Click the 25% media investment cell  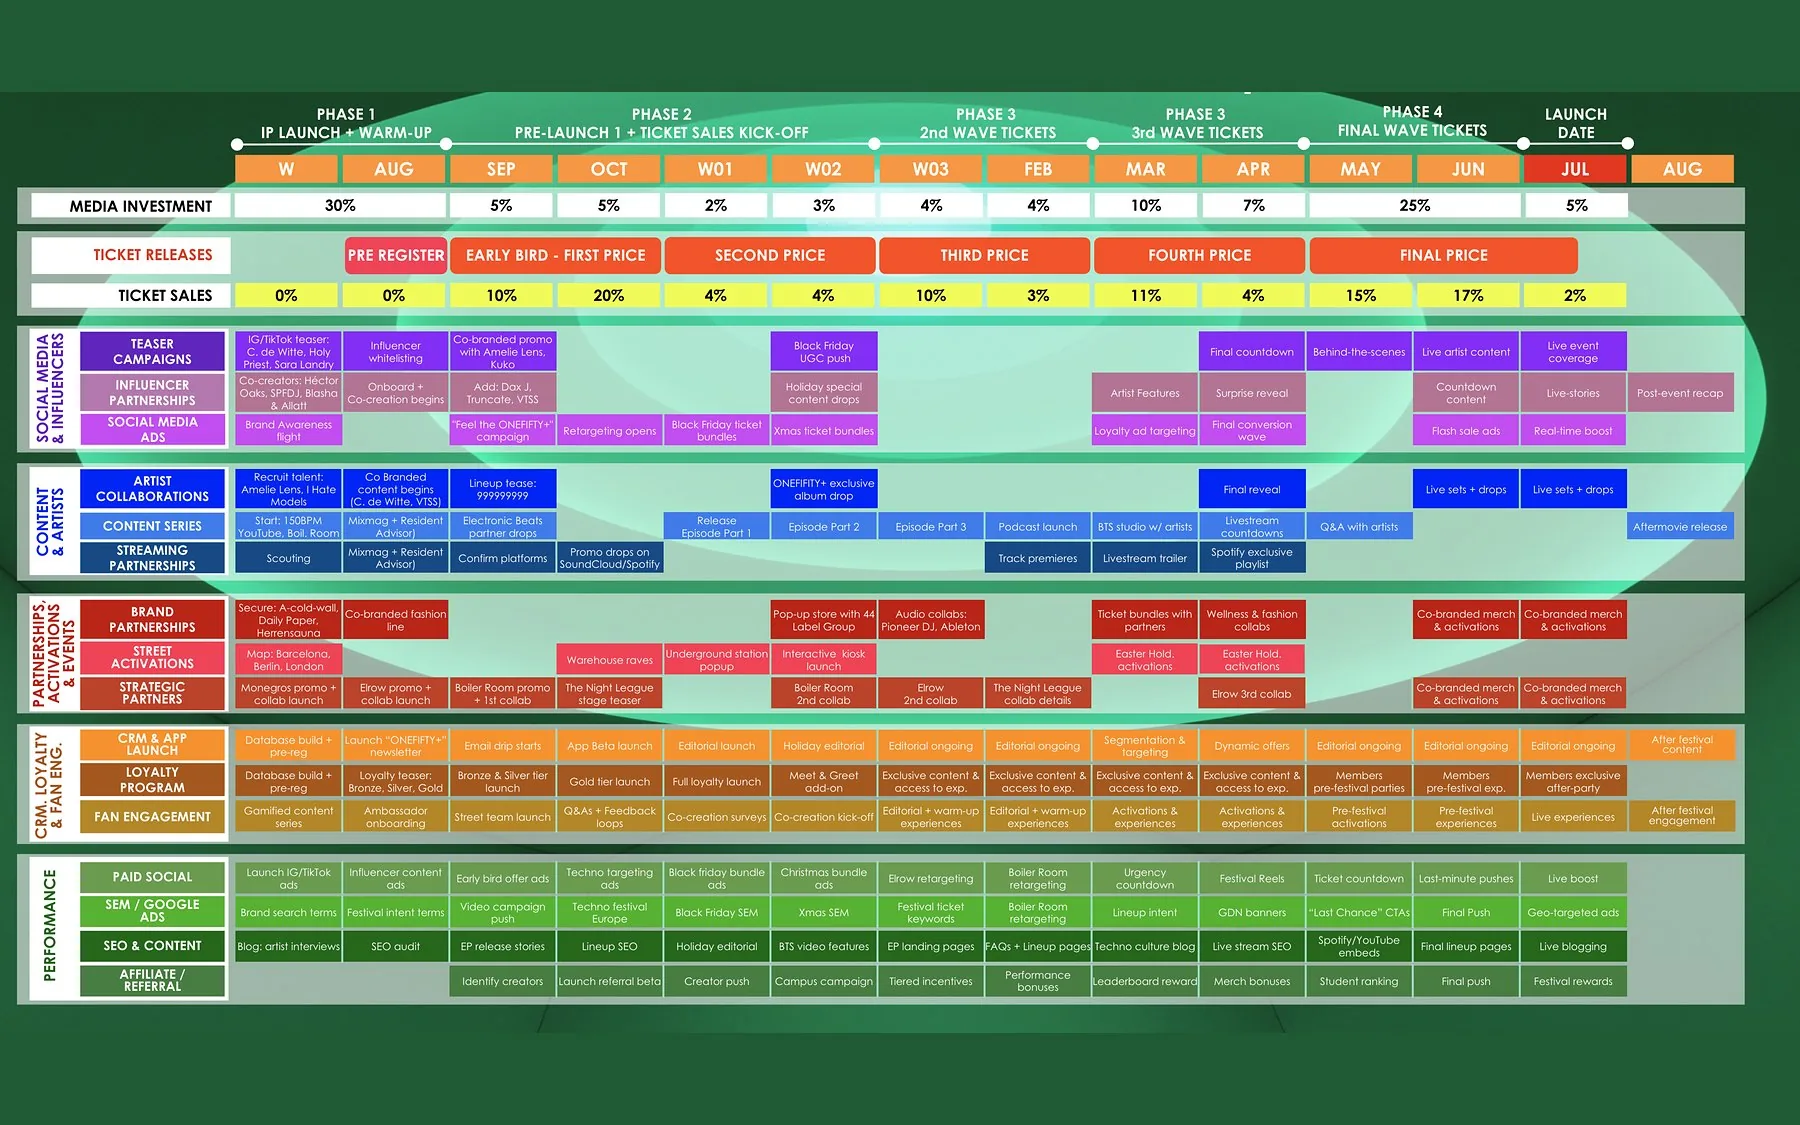[x=1414, y=205]
